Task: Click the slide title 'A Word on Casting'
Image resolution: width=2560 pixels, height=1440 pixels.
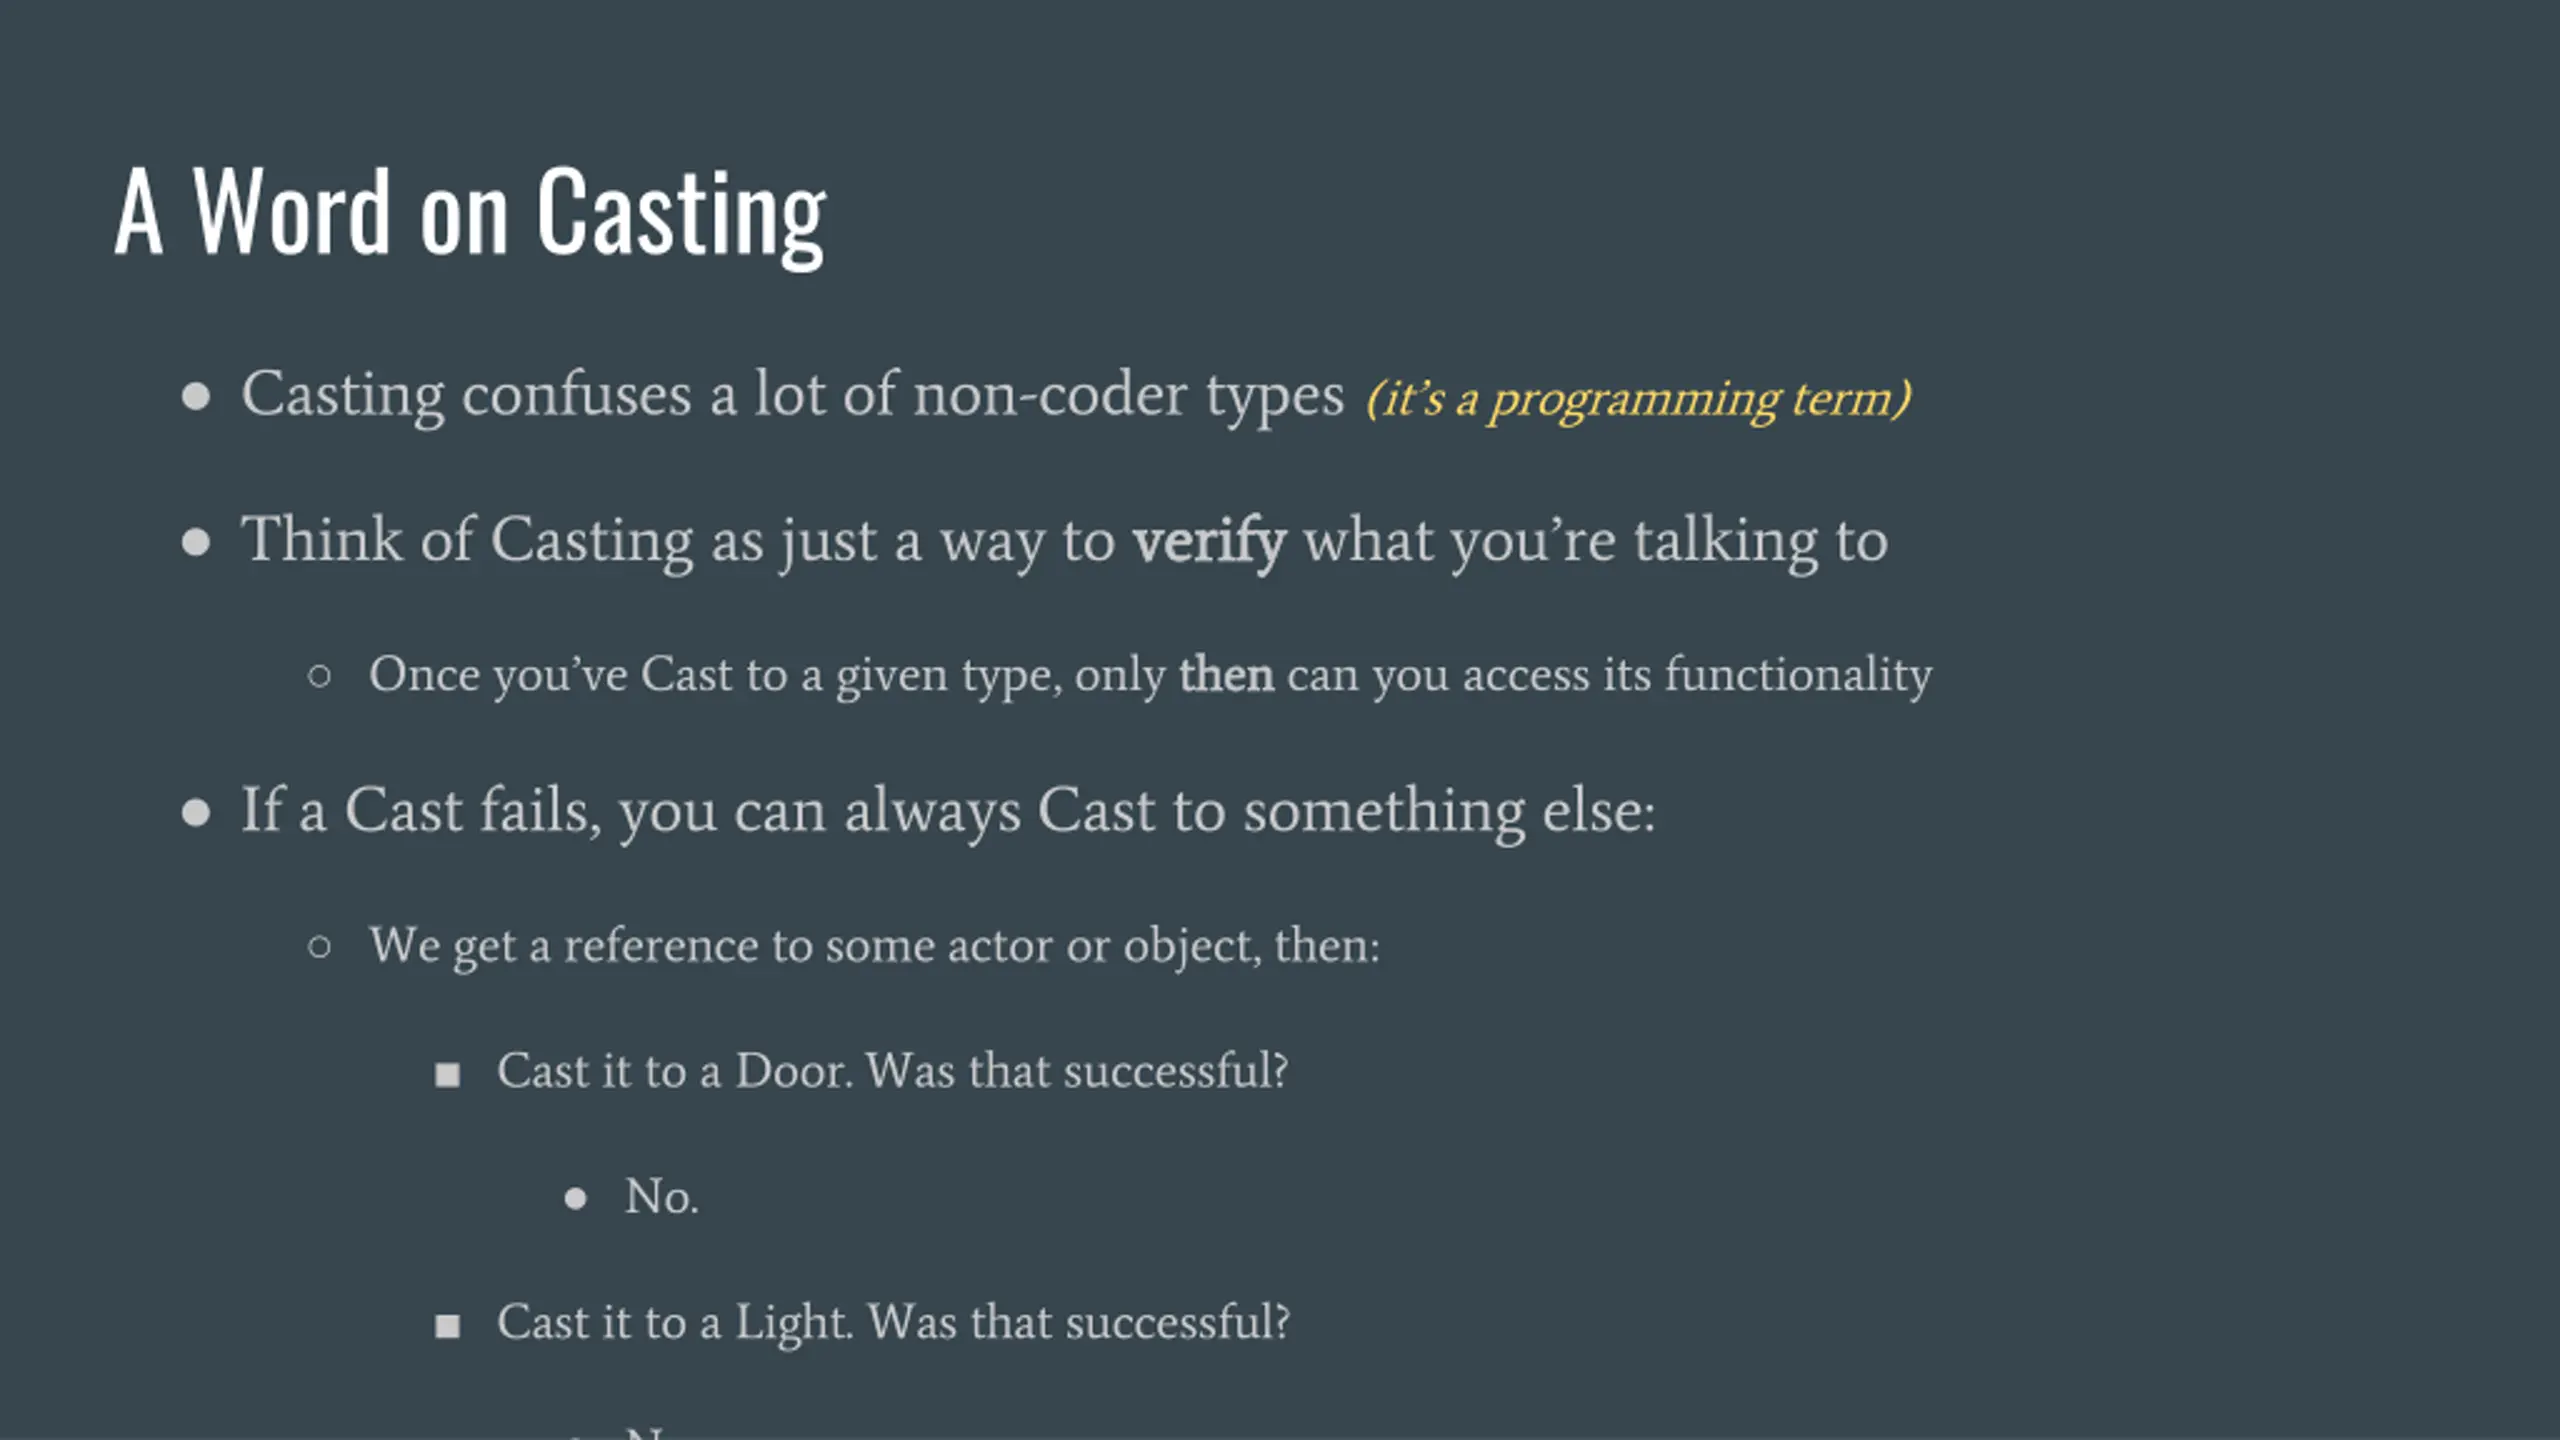Action: [x=470, y=213]
